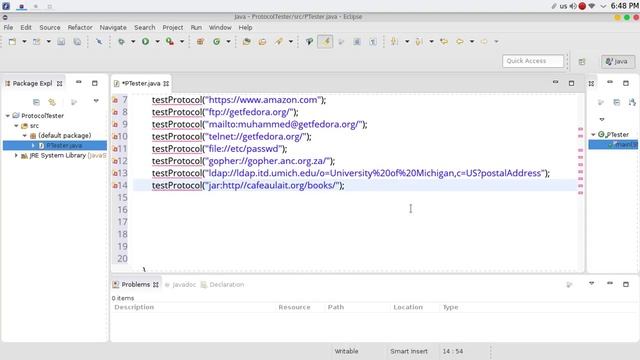Click in the Quick Access field
The height and width of the screenshot is (360, 640).
[533, 61]
